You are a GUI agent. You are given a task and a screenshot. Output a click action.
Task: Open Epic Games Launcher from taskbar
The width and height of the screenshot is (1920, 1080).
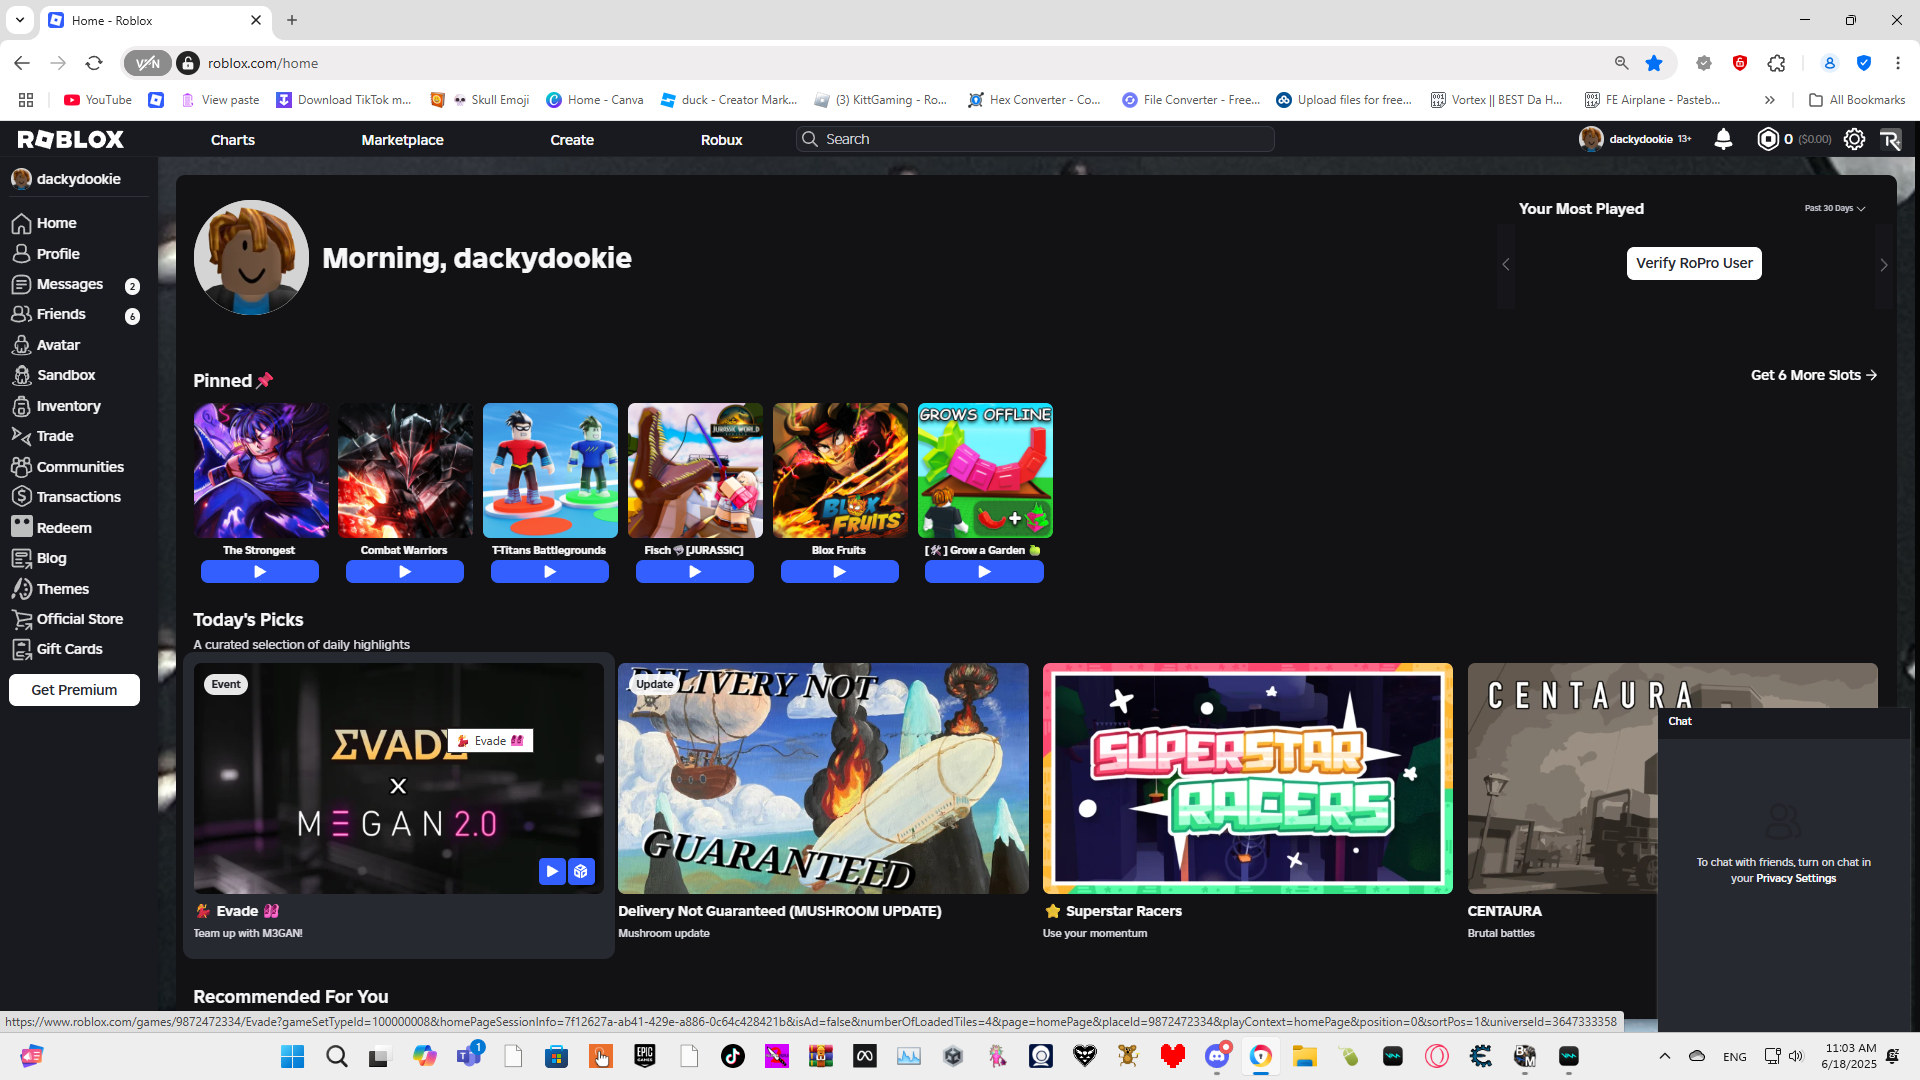pyautogui.click(x=645, y=1056)
